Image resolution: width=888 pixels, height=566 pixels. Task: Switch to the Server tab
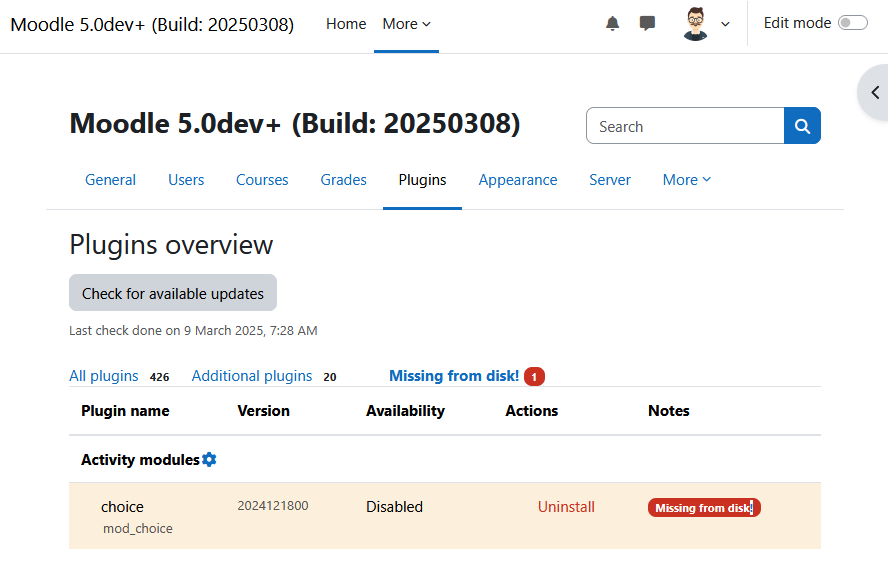(x=610, y=180)
